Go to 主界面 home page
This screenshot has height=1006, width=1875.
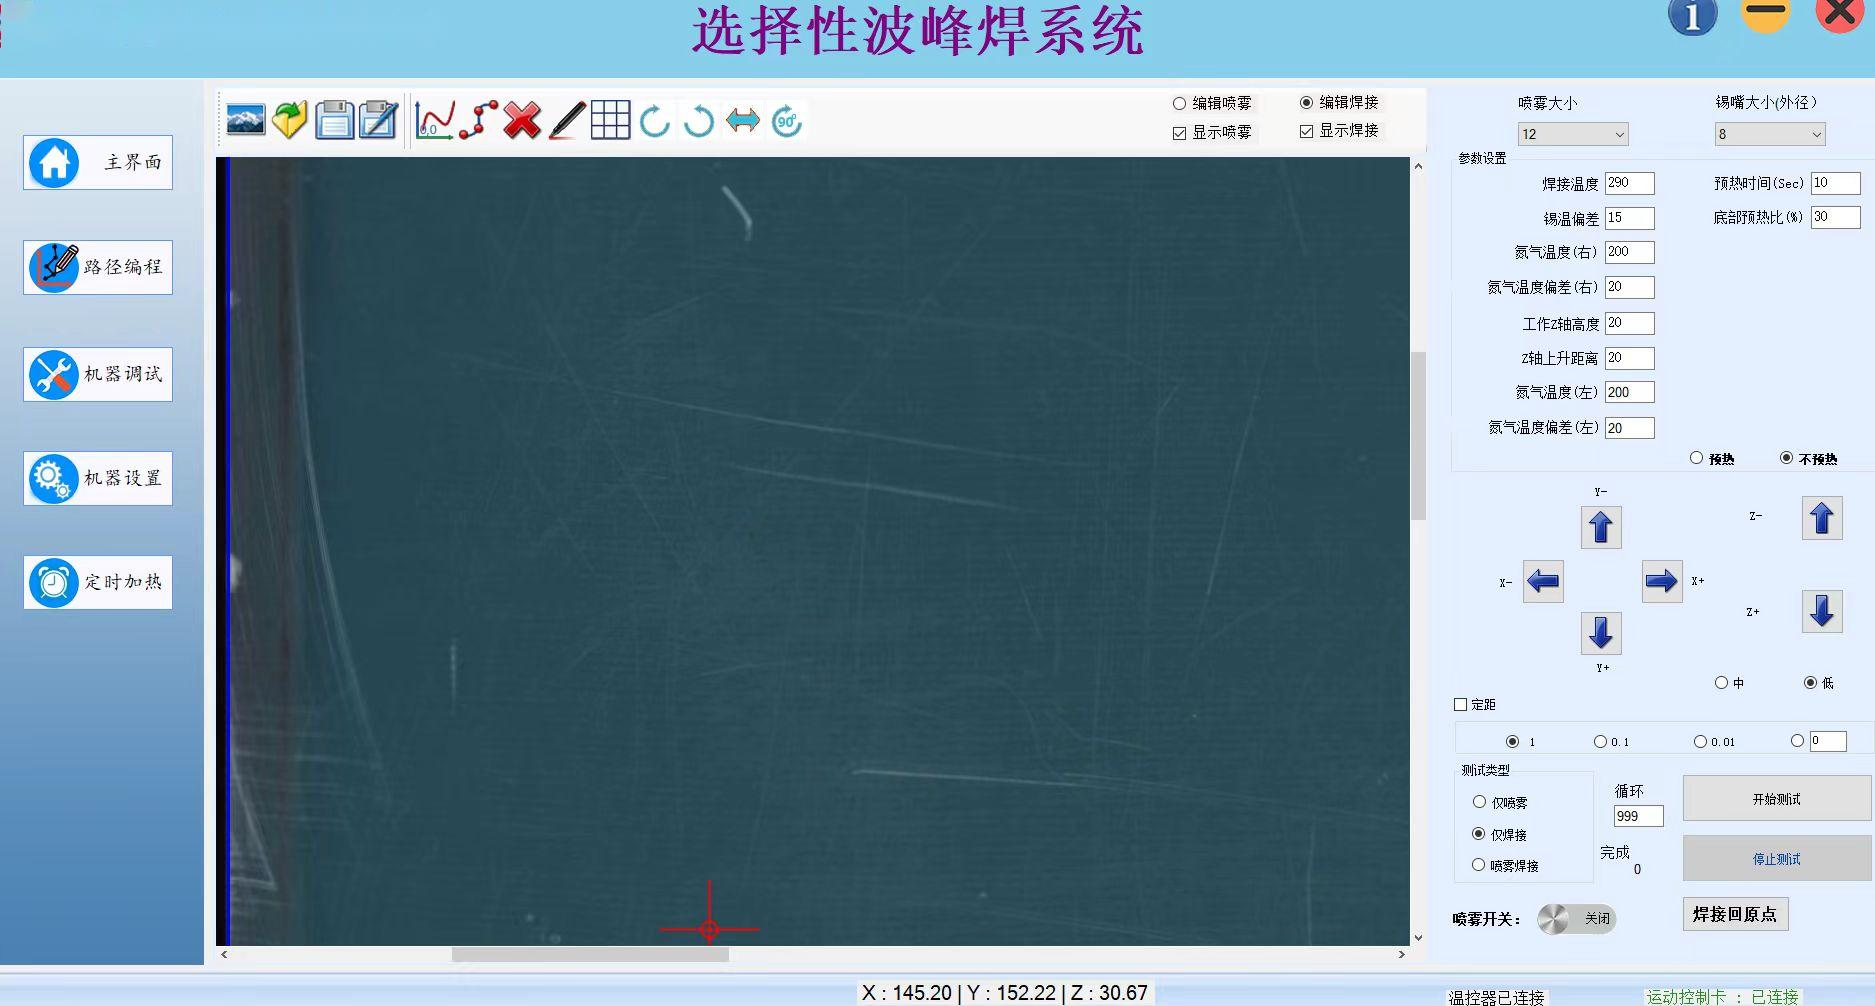pos(98,162)
